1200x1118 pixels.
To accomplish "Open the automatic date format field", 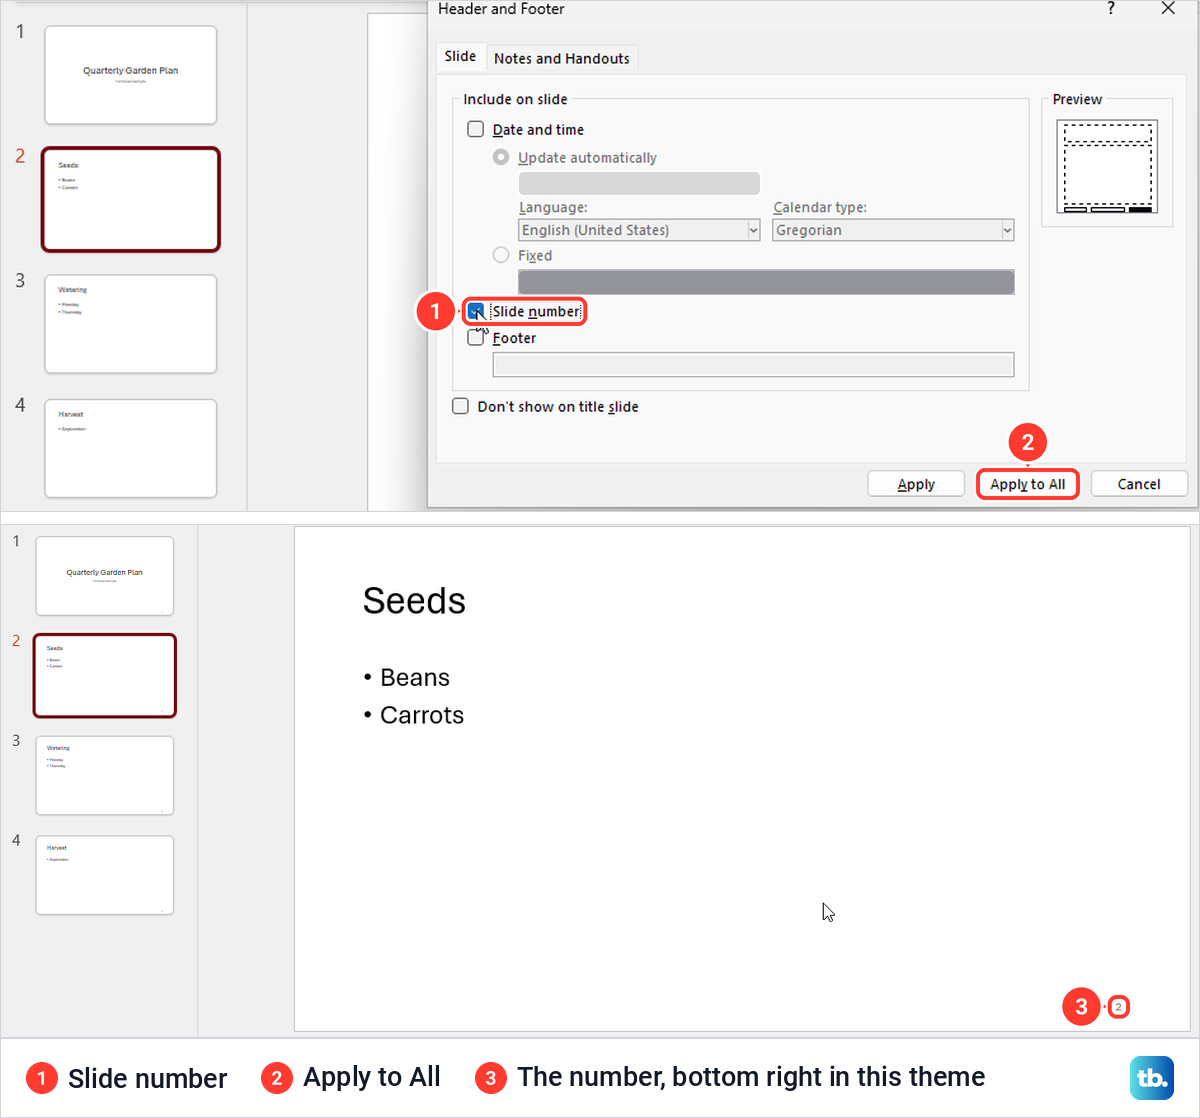I will pos(639,183).
